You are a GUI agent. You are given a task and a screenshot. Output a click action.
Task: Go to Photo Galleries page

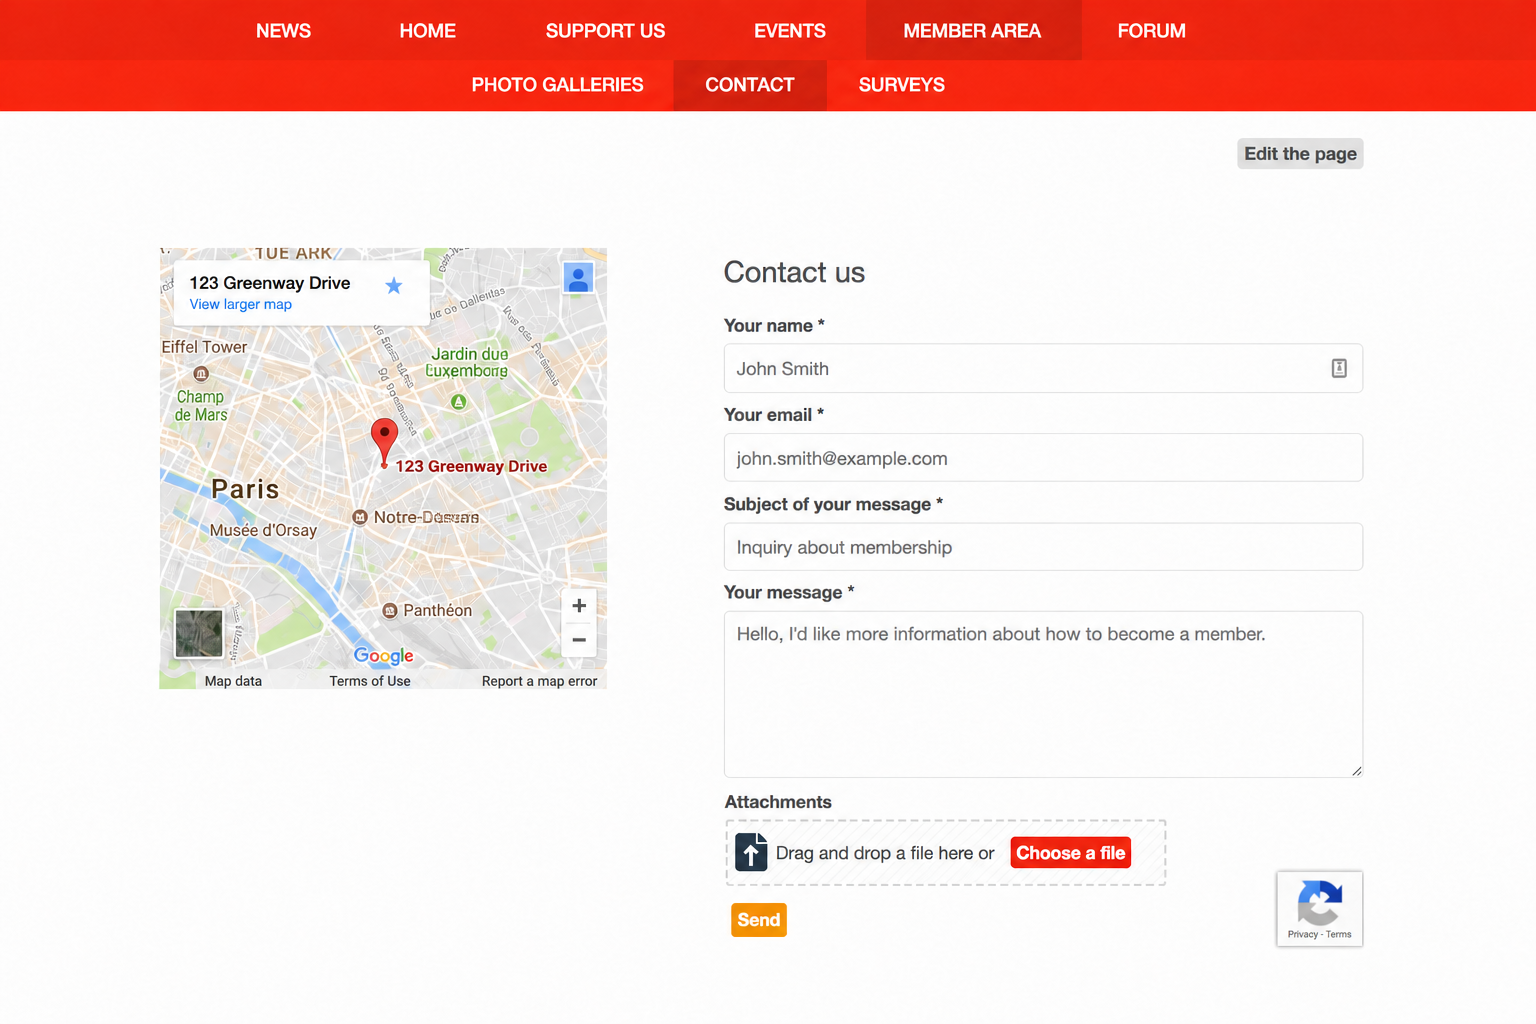pos(558,85)
